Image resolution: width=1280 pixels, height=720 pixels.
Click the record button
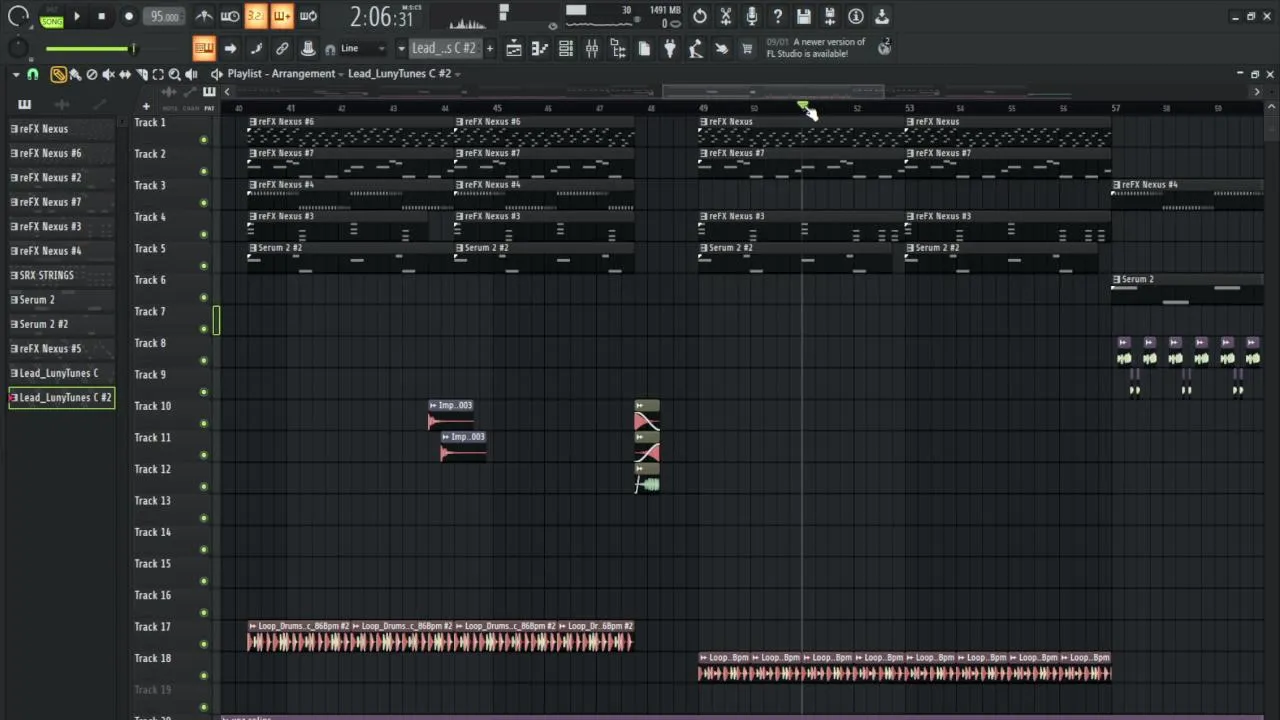[x=129, y=16]
